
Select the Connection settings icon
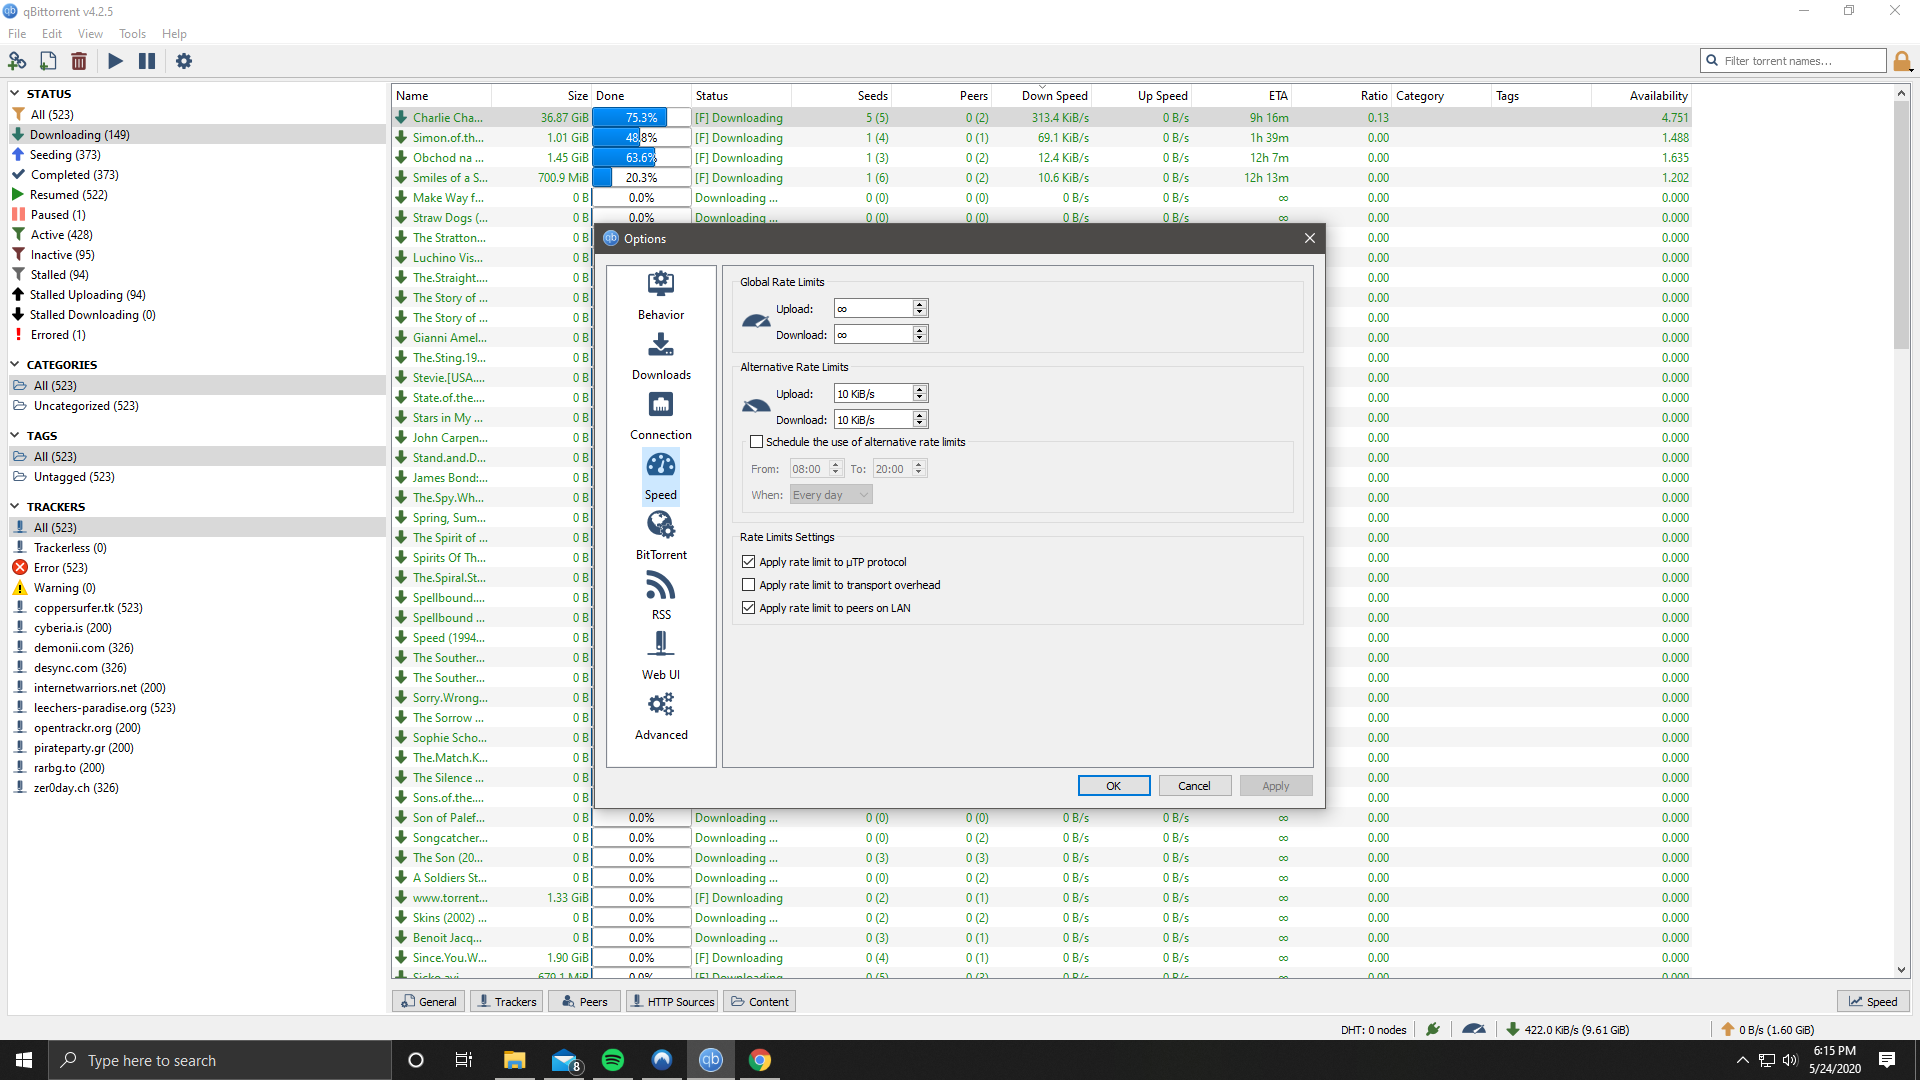[661, 405]
